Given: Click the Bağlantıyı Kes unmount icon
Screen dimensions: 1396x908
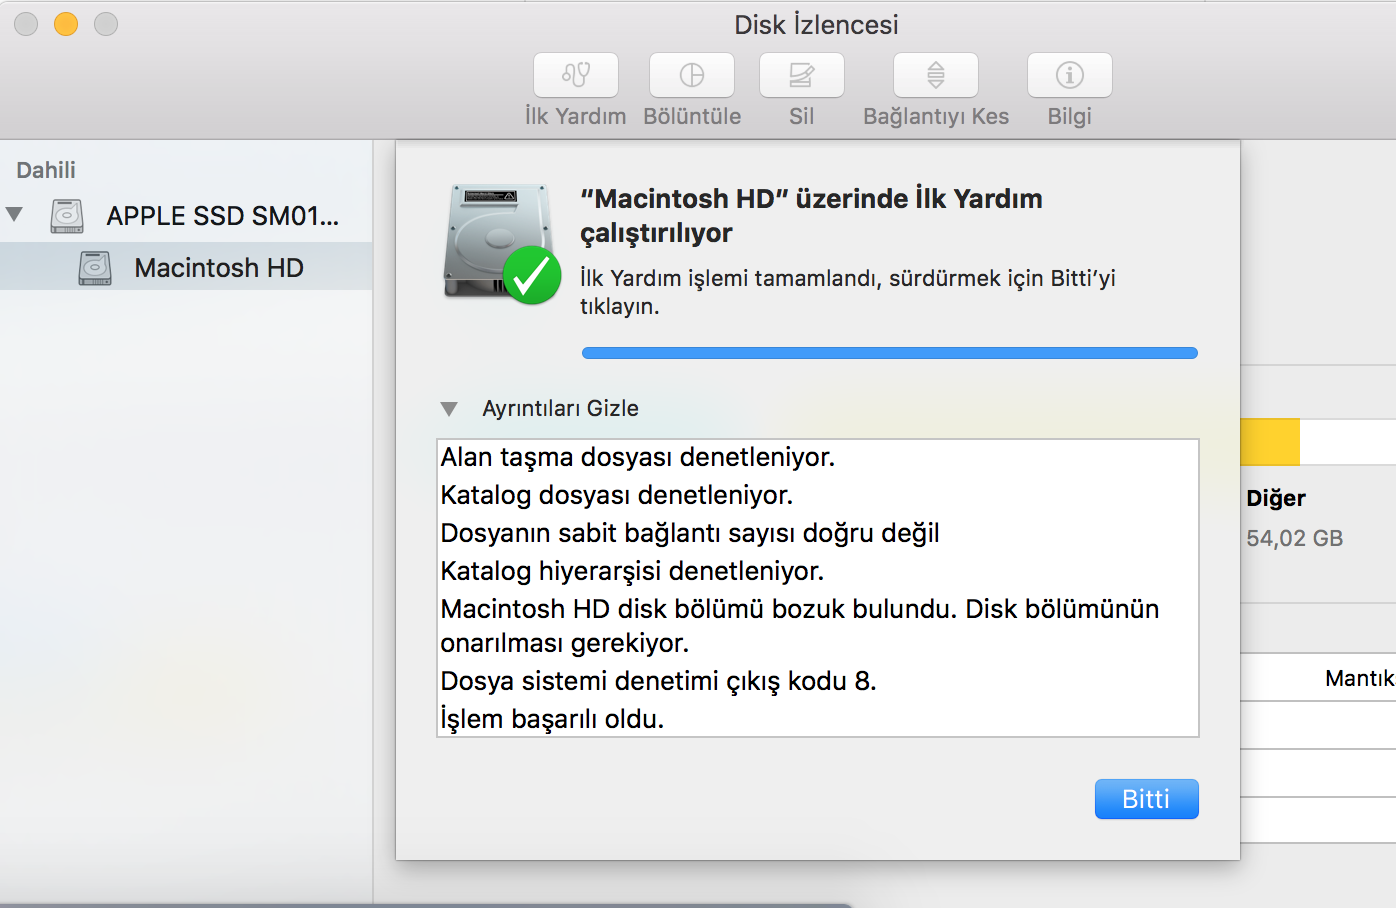Looking at the screenshot, I should pos(936,75).
